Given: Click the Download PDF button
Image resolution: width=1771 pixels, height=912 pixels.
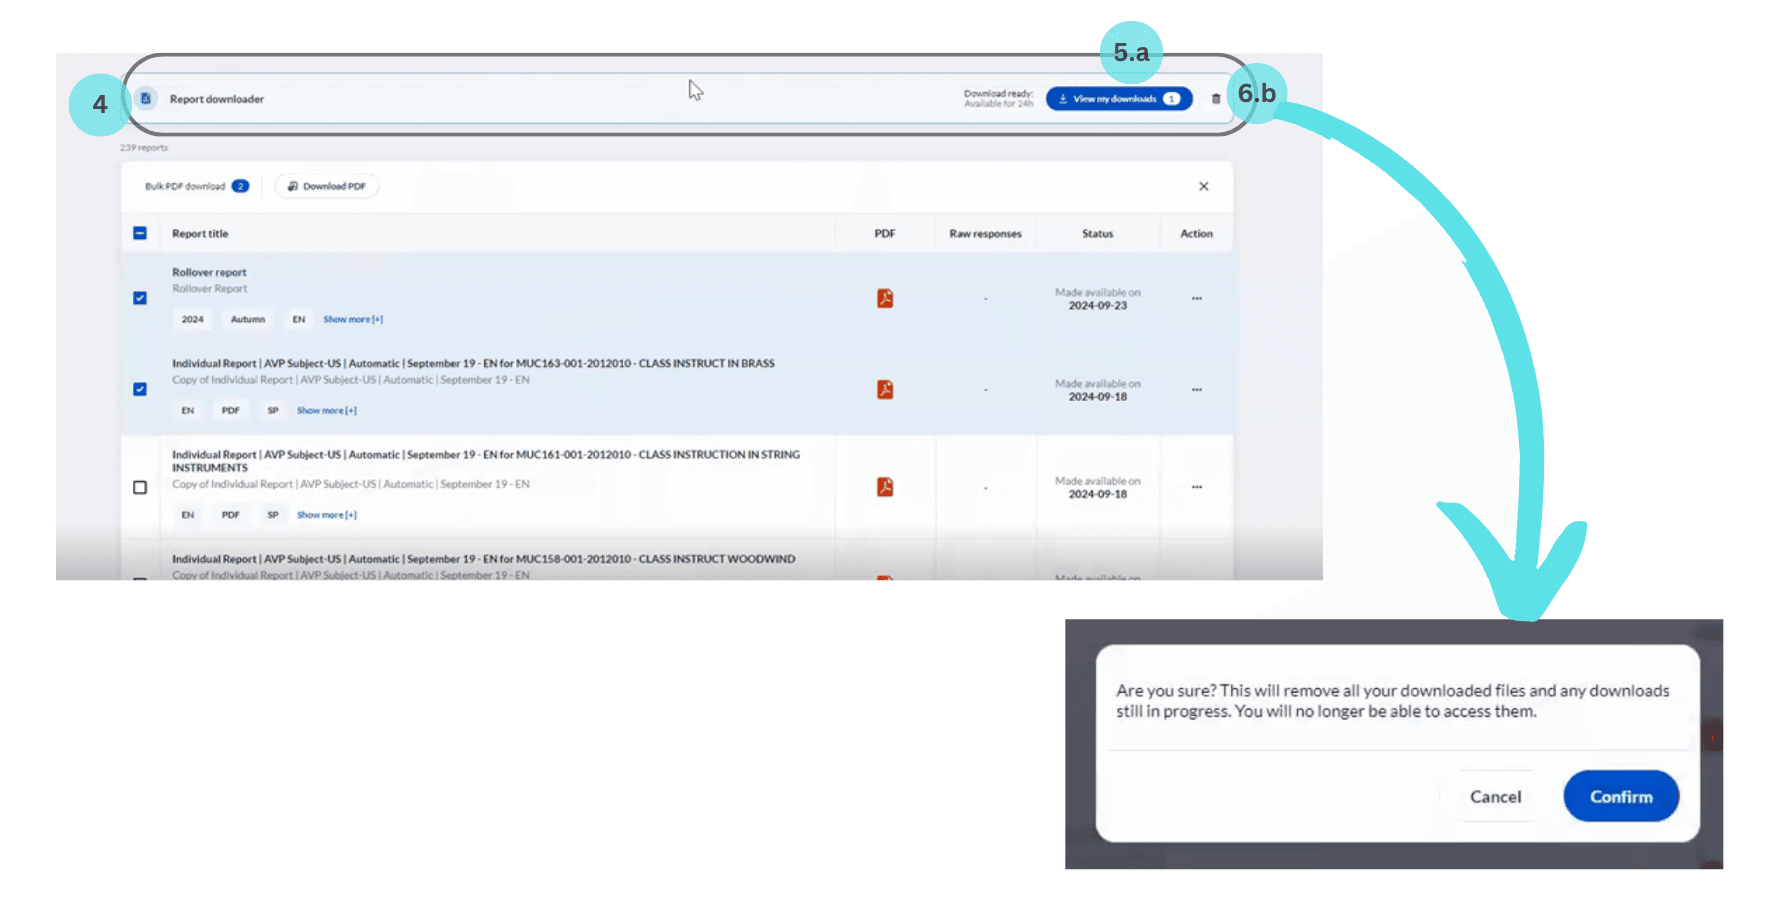Looking at the screenshot, I should click(327, 186).
